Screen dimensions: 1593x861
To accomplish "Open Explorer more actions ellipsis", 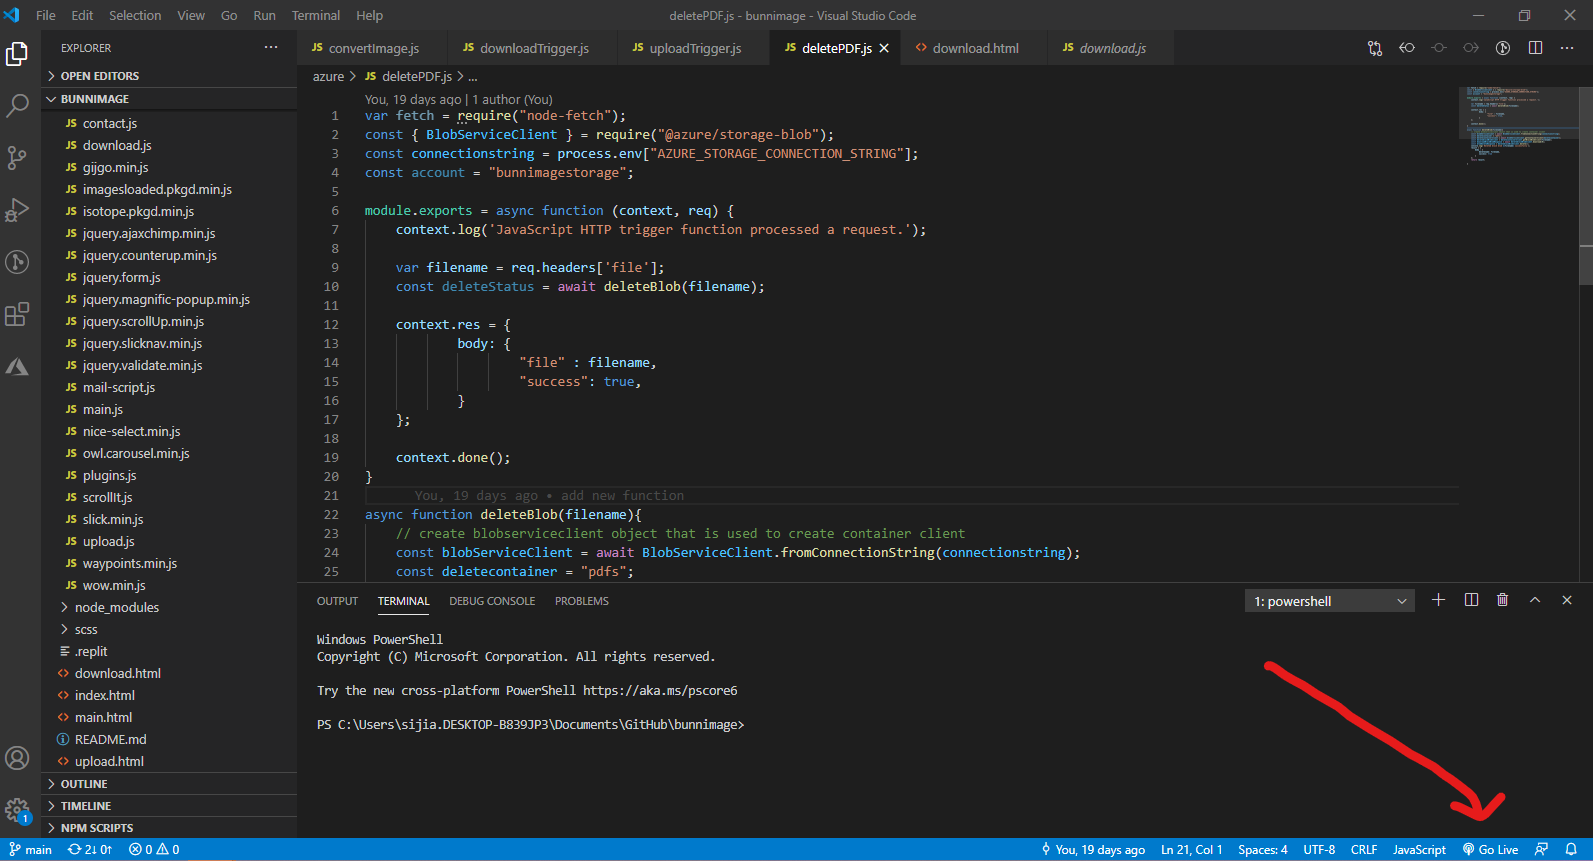I will (x=271, y=48).
